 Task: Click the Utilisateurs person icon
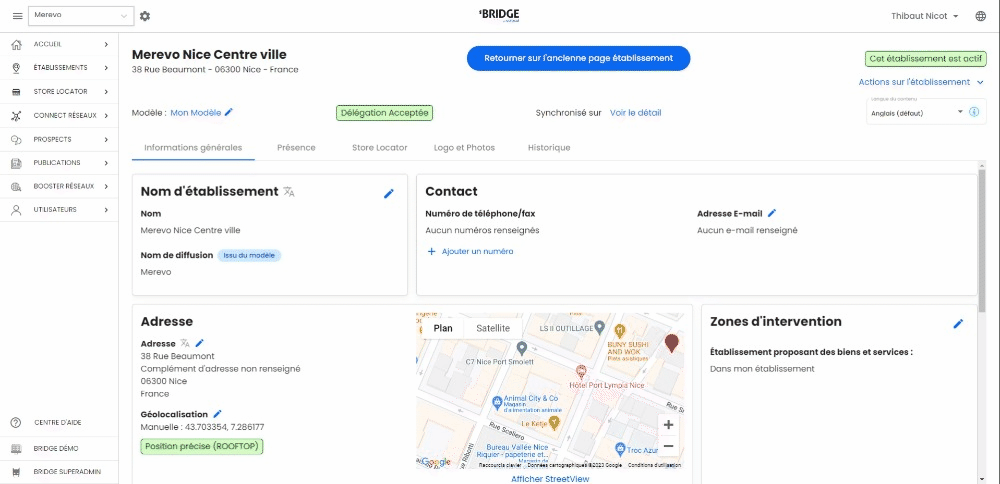point(17,210)
